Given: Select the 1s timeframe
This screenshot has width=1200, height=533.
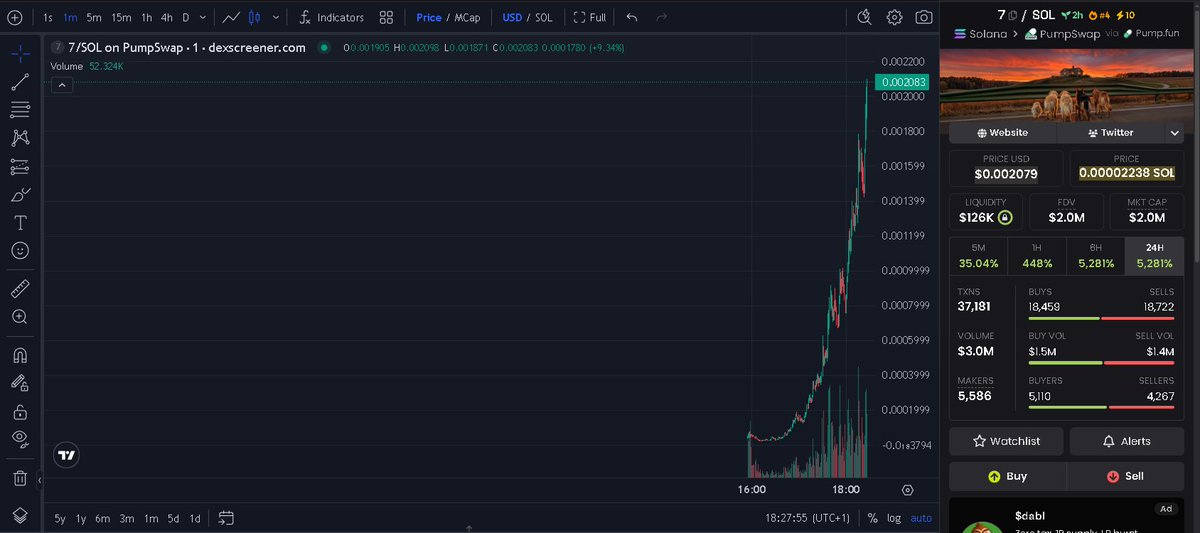Looking at the screenshot, I should [x=48, y=17].
